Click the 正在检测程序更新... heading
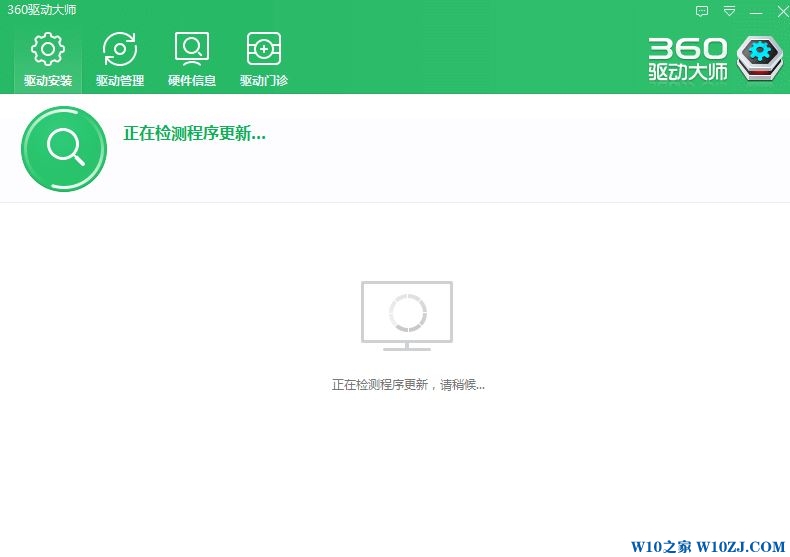 pyautogui.click(x=194, y=133)
